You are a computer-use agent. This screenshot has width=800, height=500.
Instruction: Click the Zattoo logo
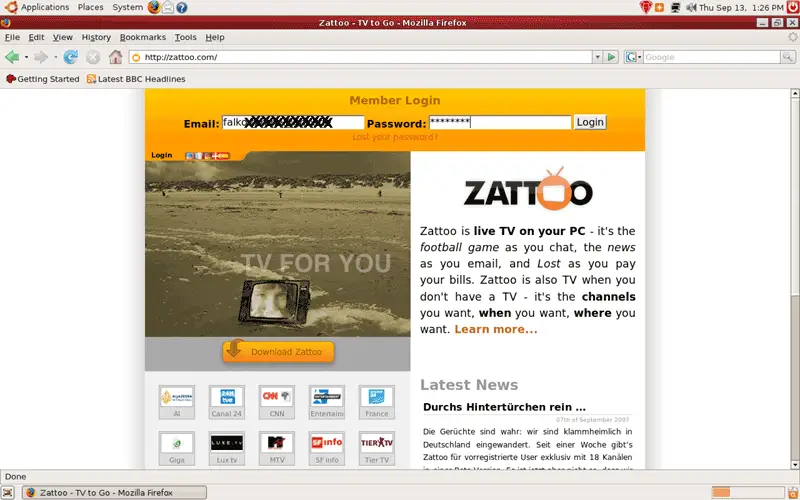tap(528, 189)
